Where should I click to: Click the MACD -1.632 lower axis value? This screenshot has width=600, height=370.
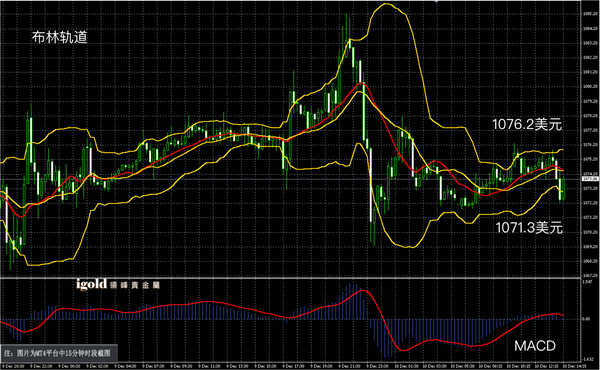[587, 359]
